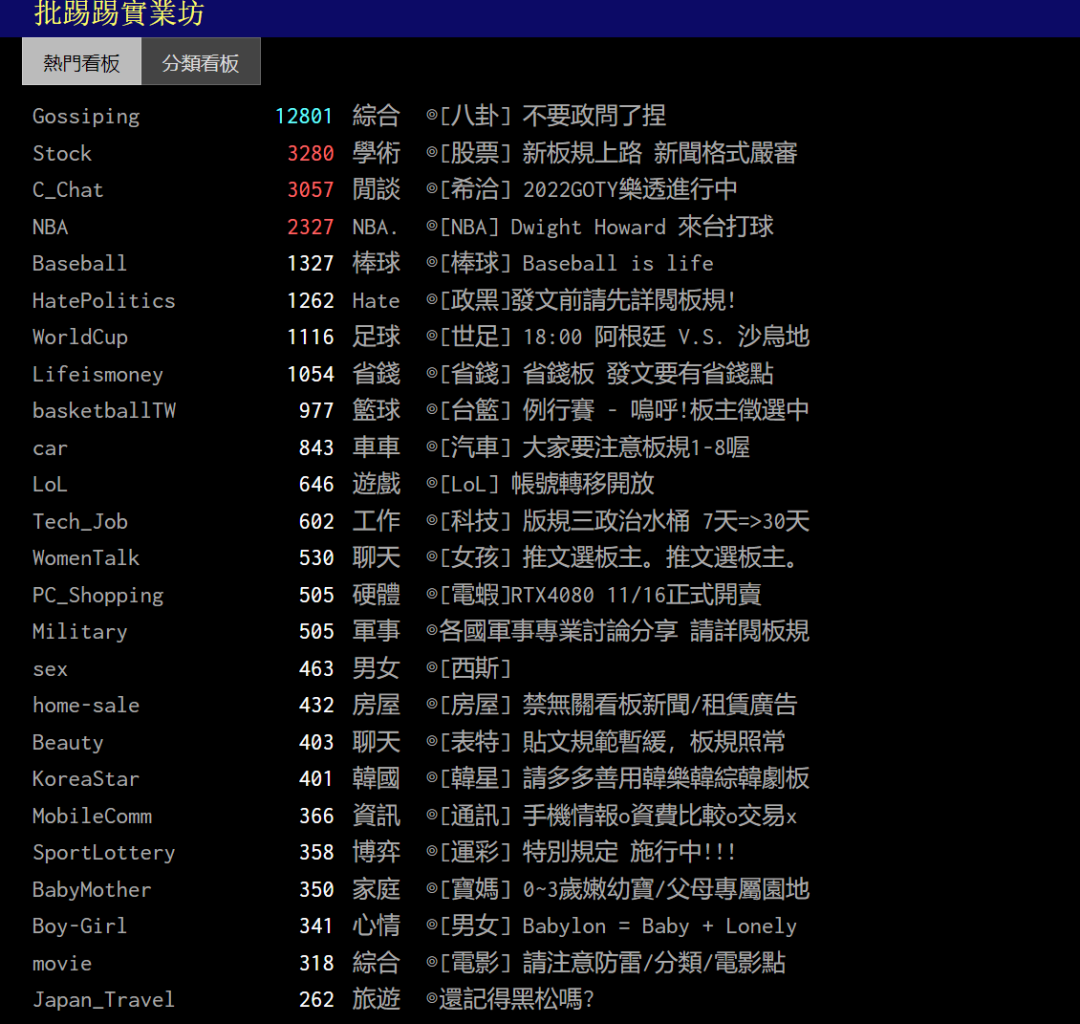This screenshot has height=1024, width=1080.
Task: Visit the WomenTalk board
Action: coord(86,558)
